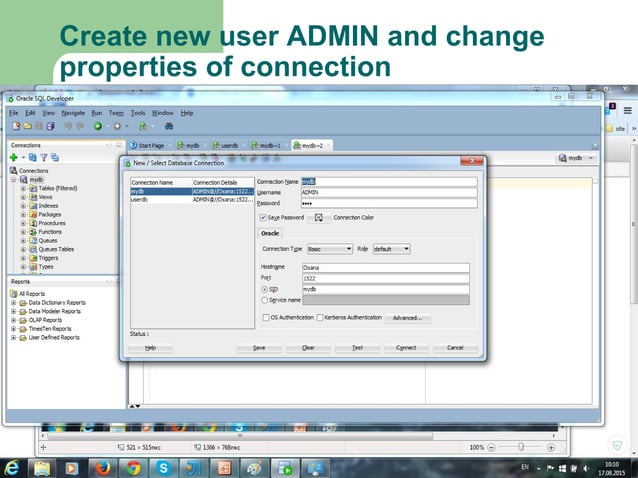Click the Open folder toolbar icon
This screenshot has height=478, width=638.
27,126
